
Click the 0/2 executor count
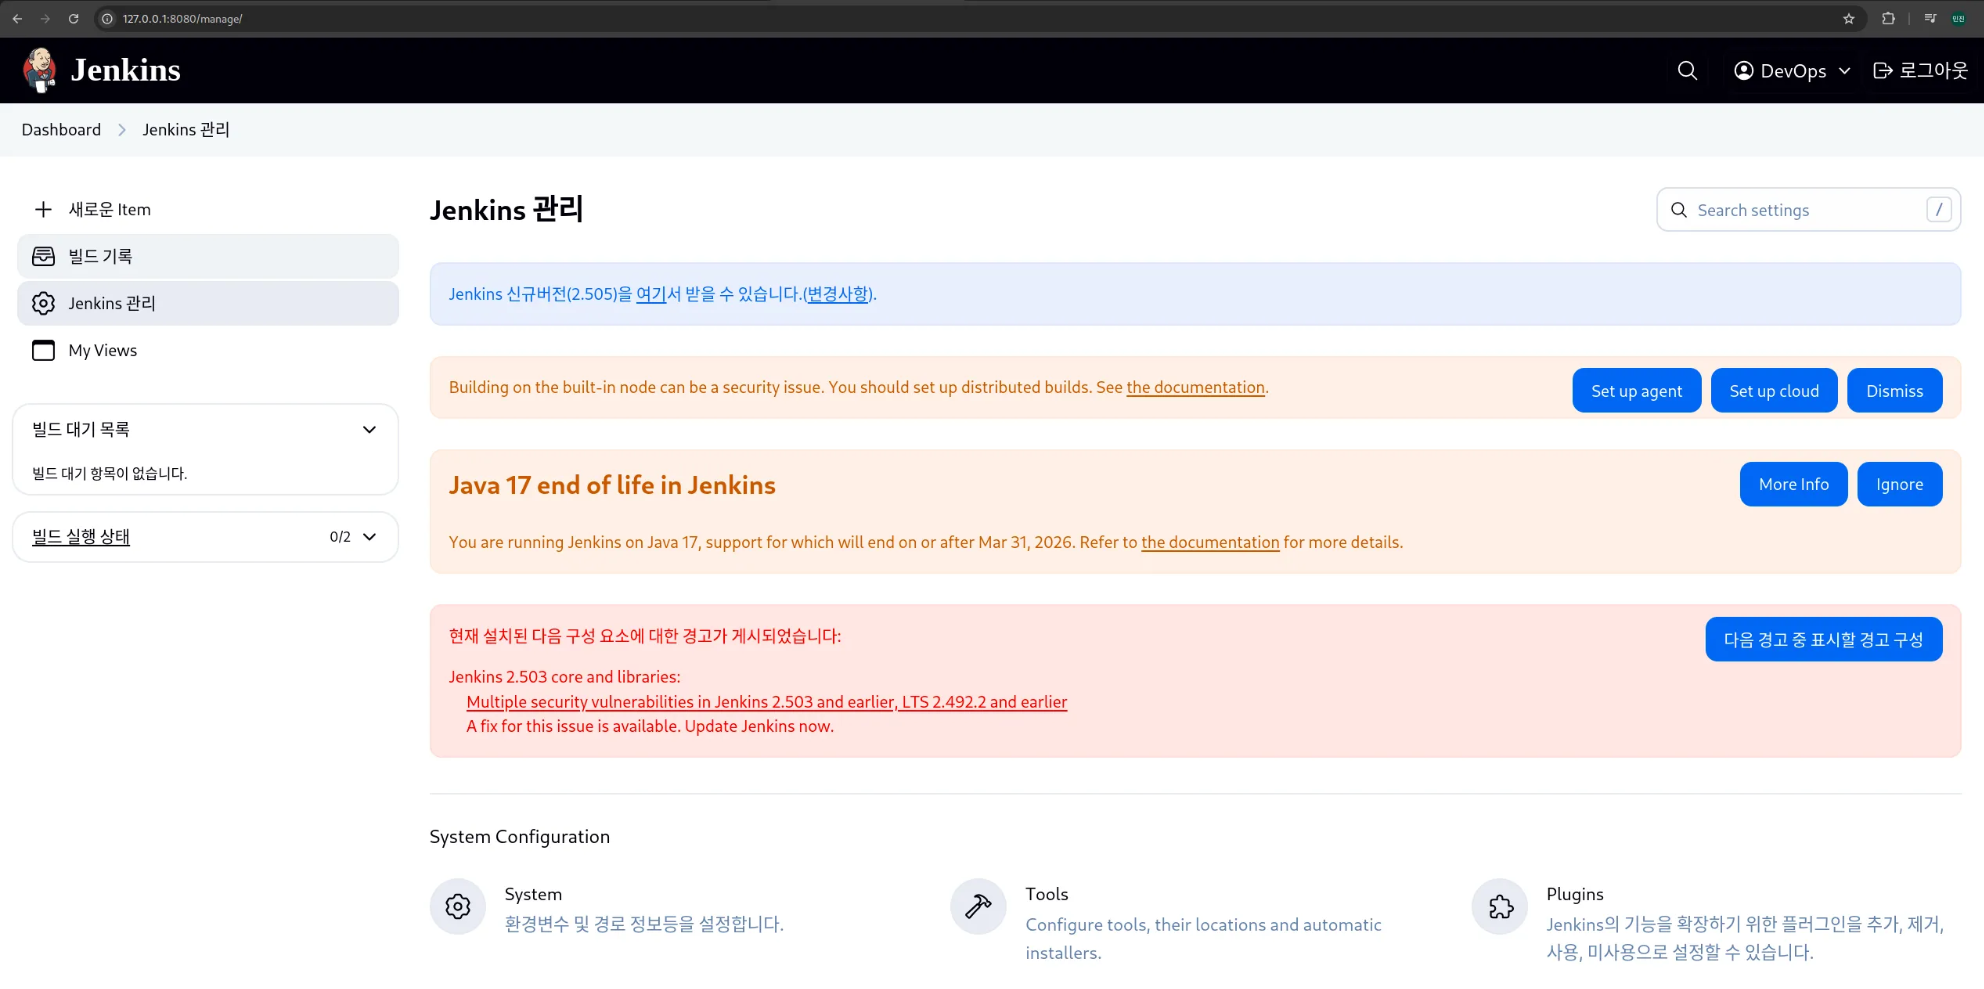pyautogui.click(x=340, y=537)
